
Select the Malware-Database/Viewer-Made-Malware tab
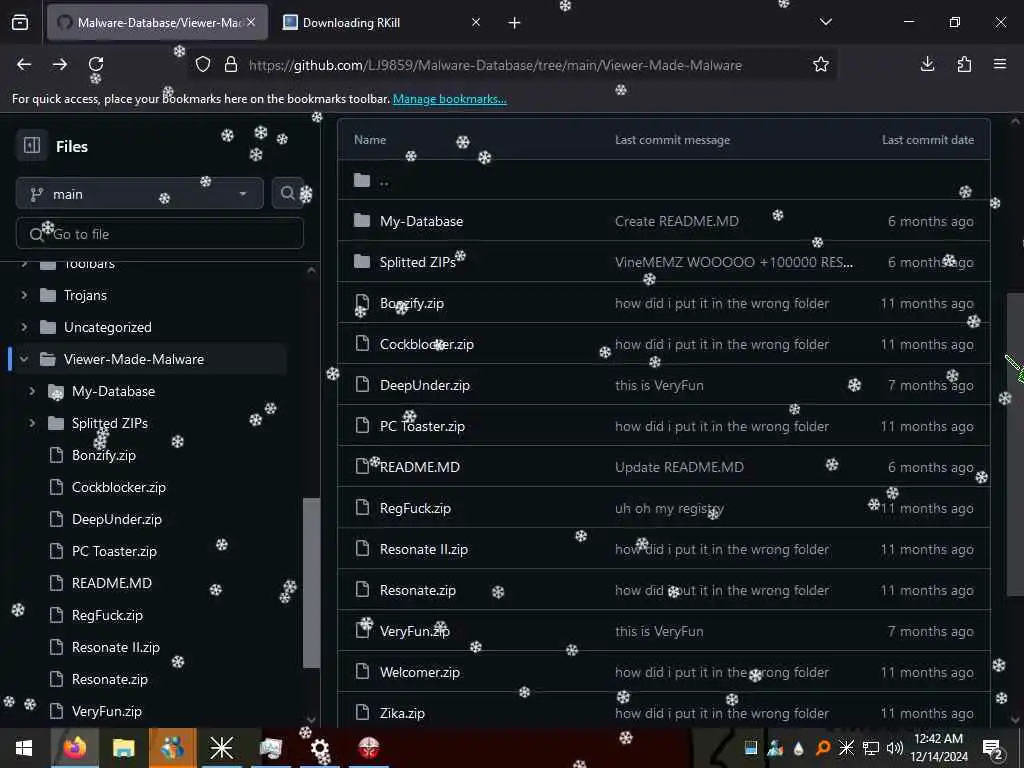(x=157, y=22)
